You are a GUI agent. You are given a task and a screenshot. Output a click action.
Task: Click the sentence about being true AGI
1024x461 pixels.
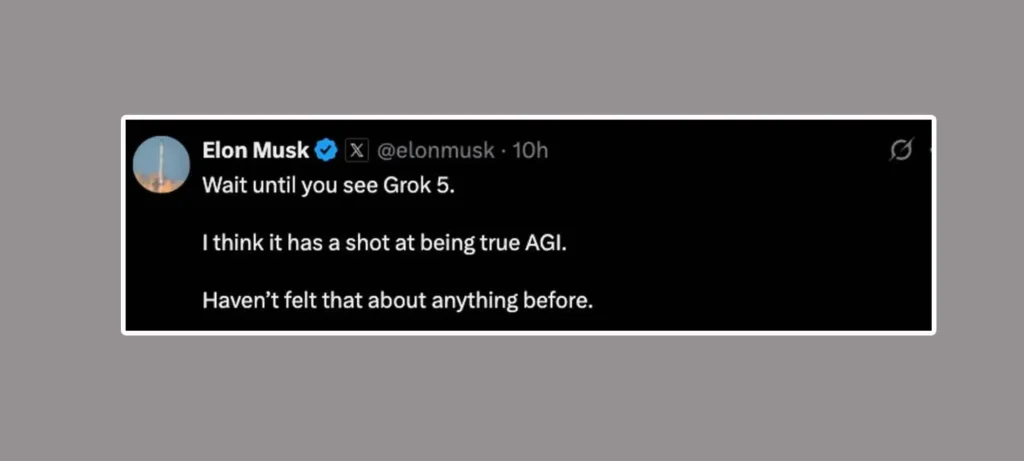tap(384, 243)
